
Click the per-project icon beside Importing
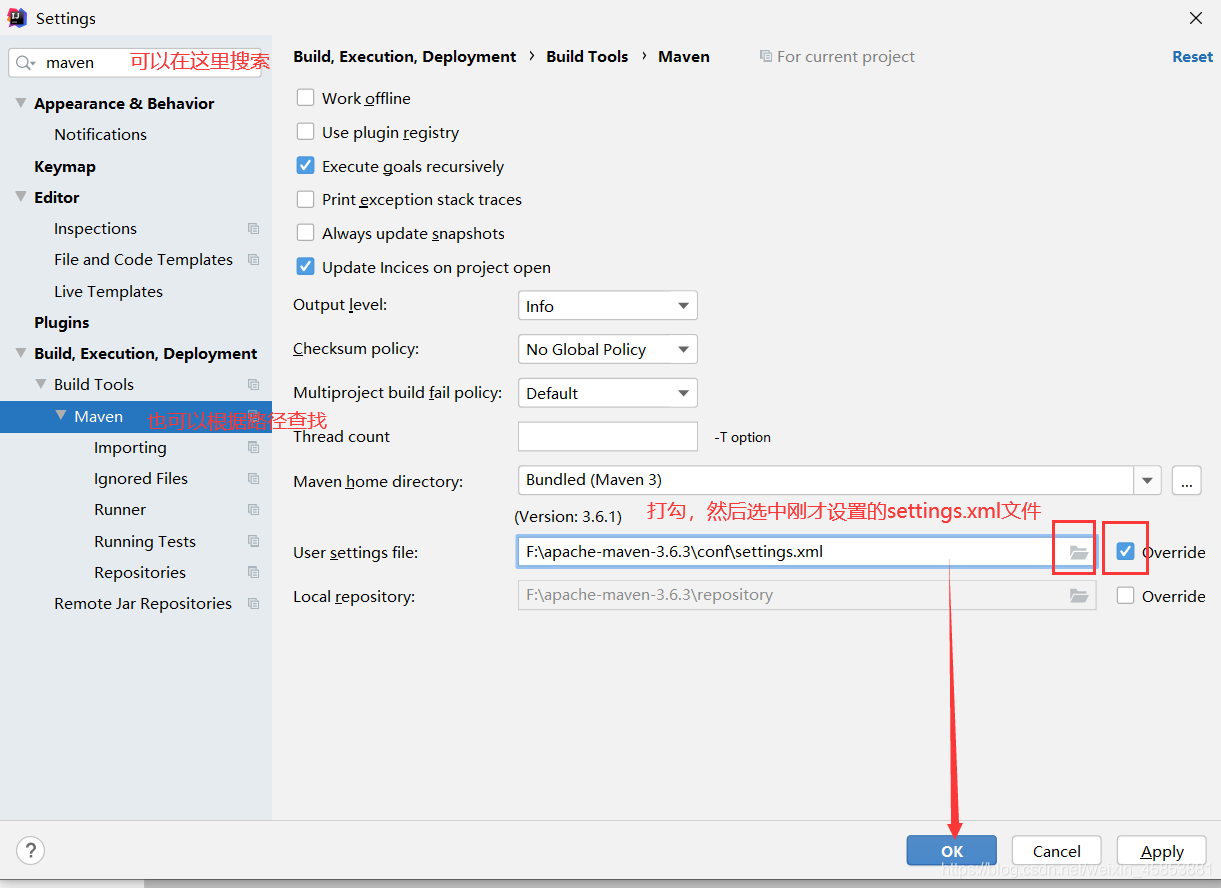click(x=253, y=448)
